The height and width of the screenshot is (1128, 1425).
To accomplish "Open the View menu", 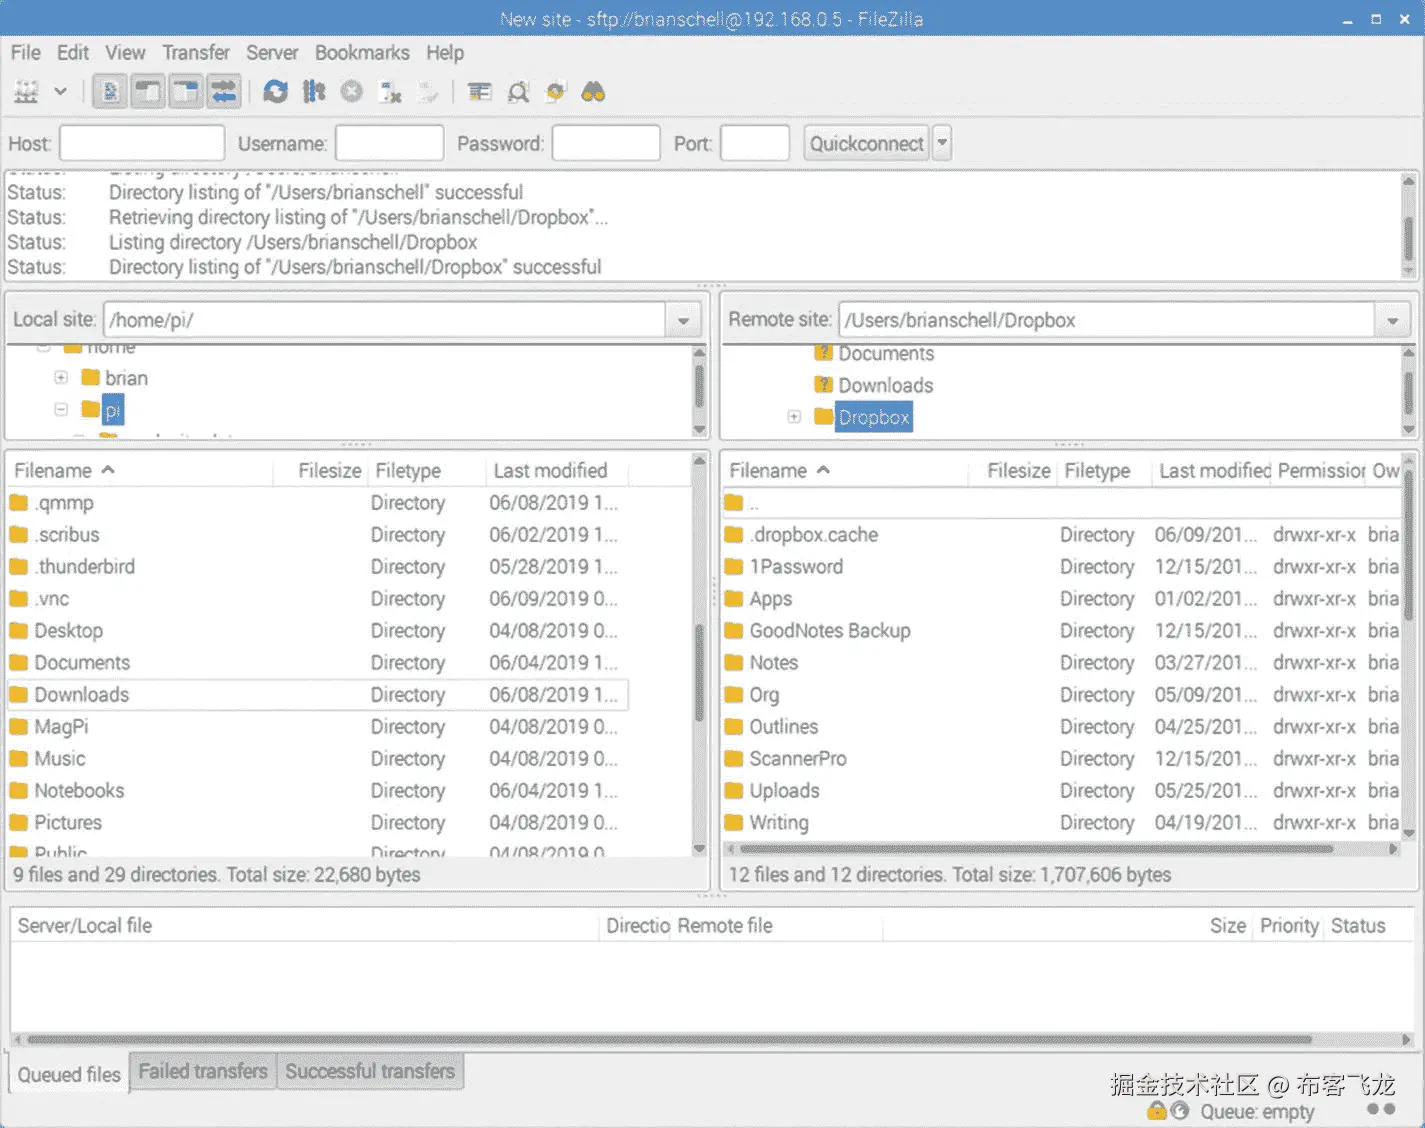I will coord(125,53).
